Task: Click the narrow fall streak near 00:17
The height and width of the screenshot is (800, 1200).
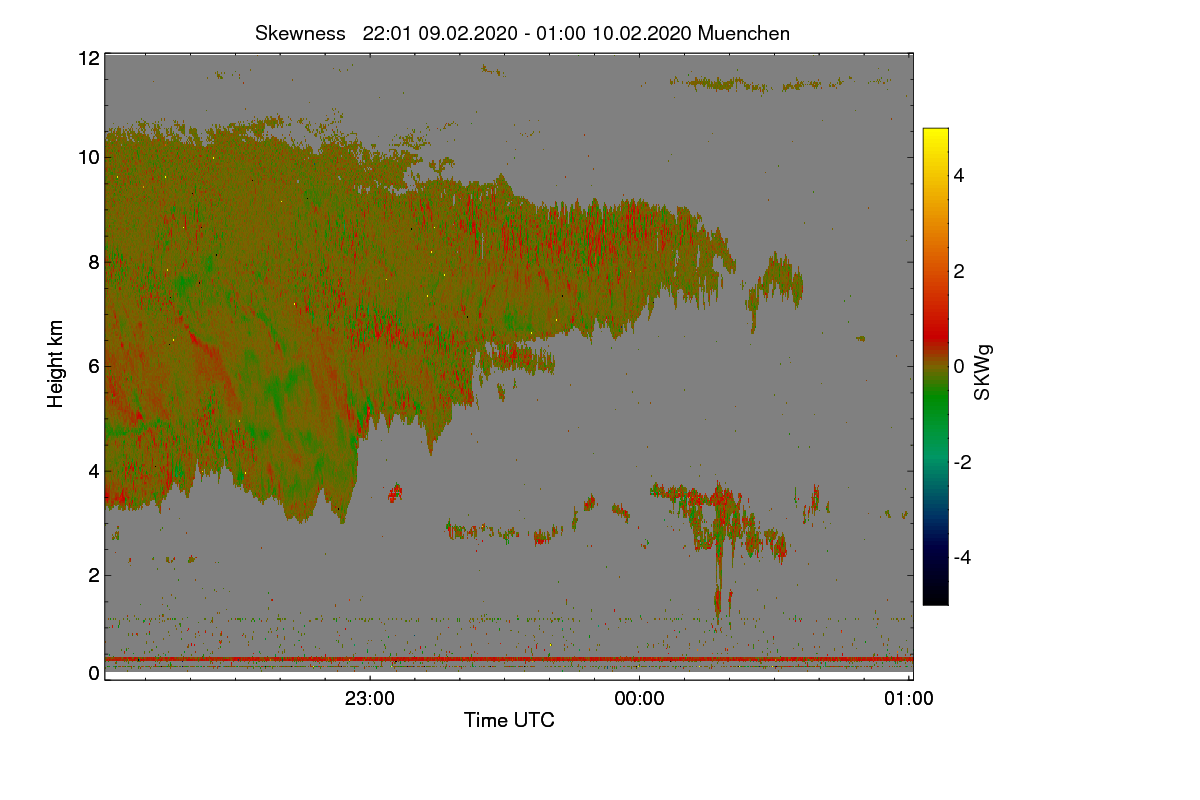Action: (x=718, y=582)
